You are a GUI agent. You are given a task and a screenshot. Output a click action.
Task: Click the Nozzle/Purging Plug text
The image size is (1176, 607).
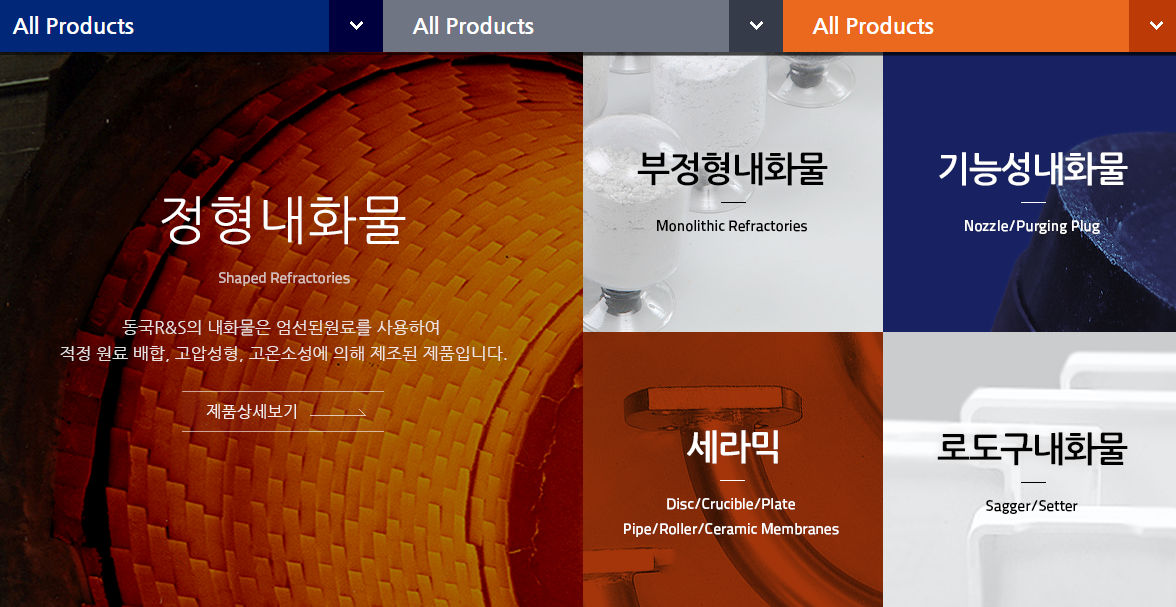click(x=1032, y=226)
